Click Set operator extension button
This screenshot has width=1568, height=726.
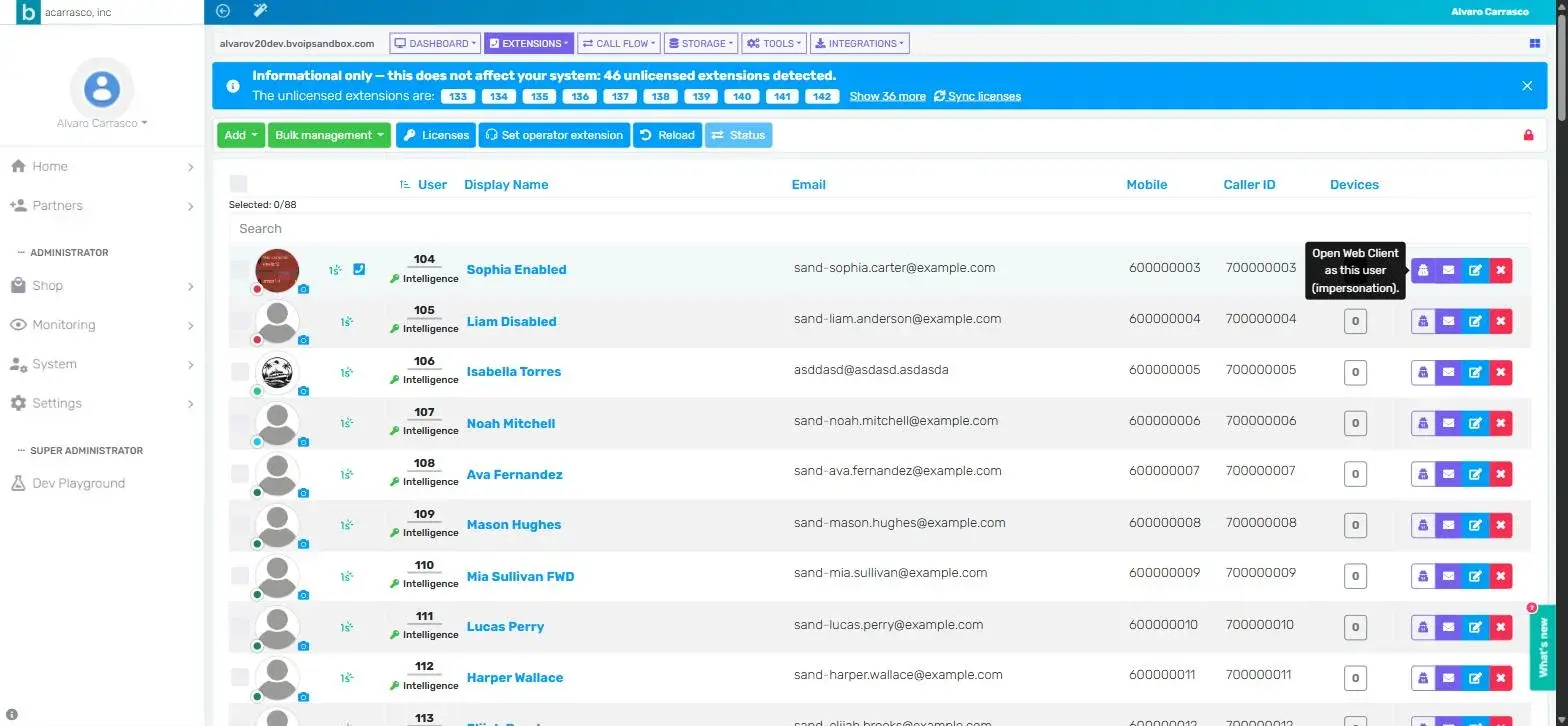pyautogui.click(x=554, y=135)
